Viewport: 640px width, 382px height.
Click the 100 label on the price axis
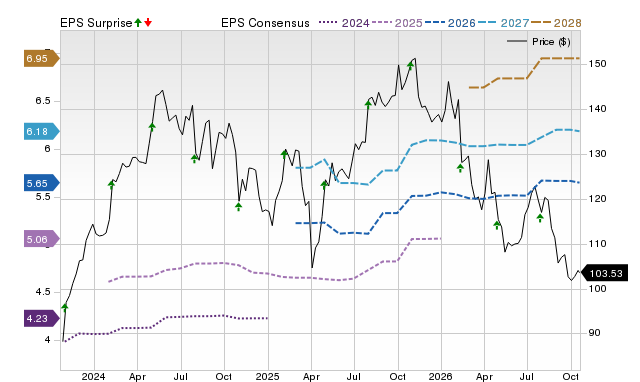pyautogui.click(x=597, y=289)
